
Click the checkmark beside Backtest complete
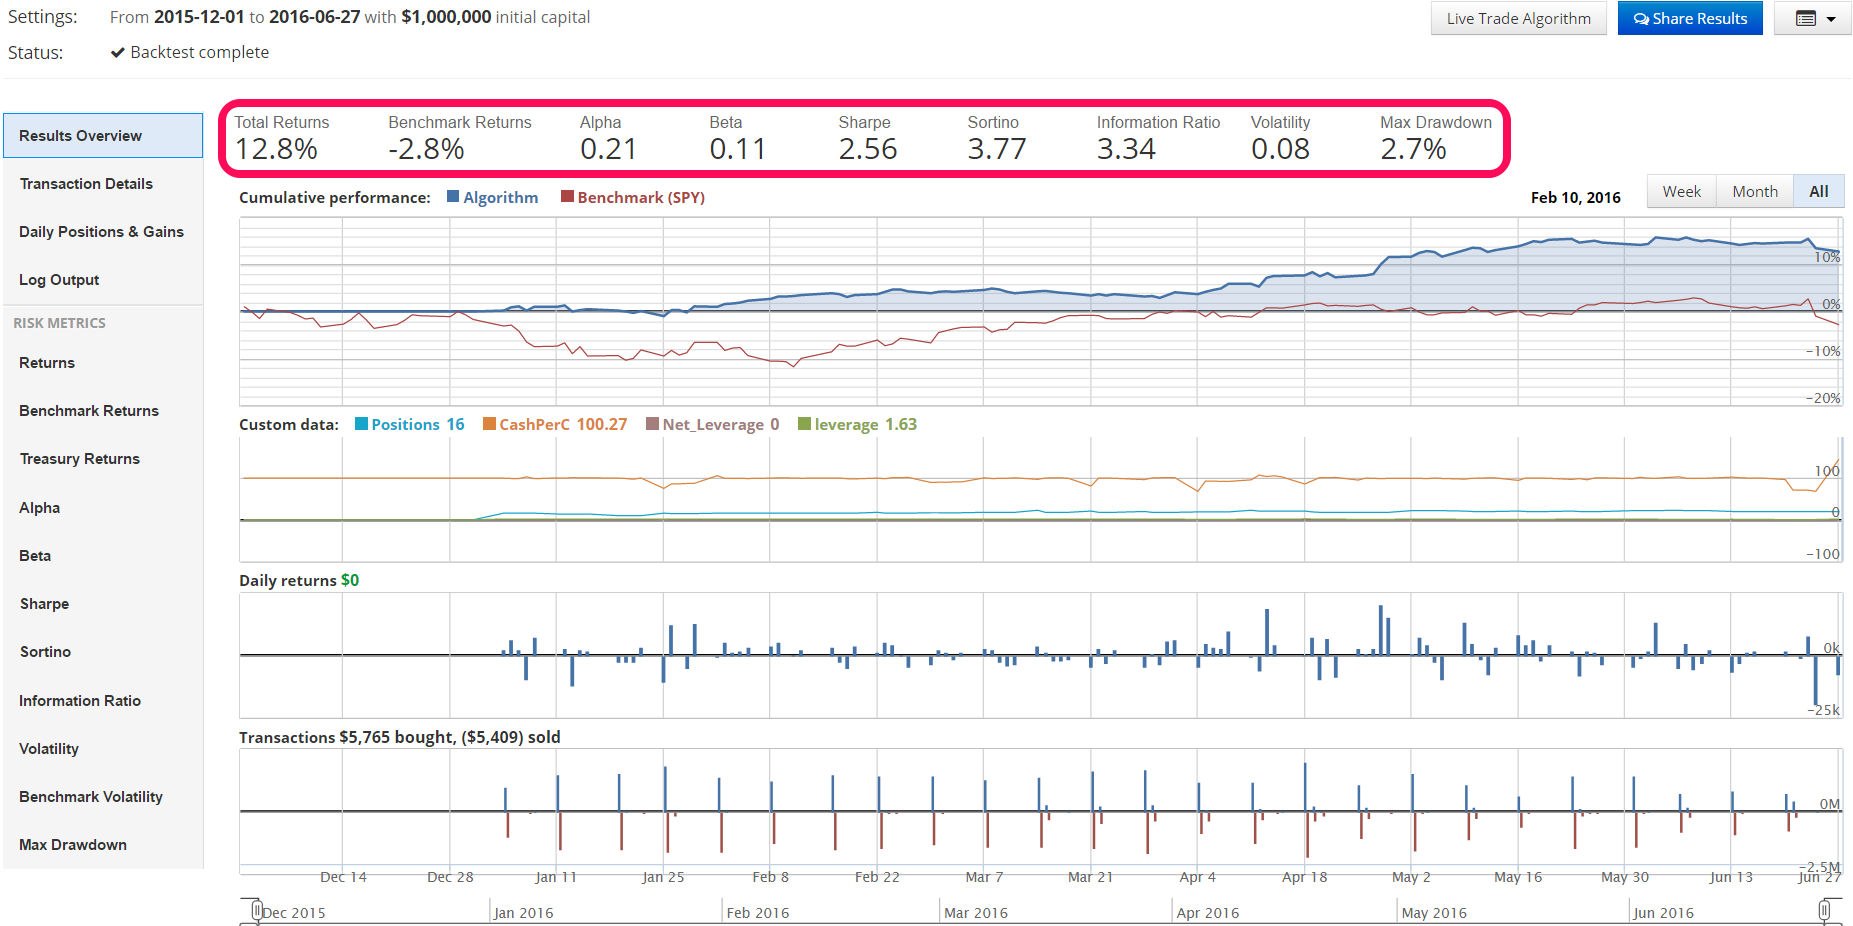(117, 51)
